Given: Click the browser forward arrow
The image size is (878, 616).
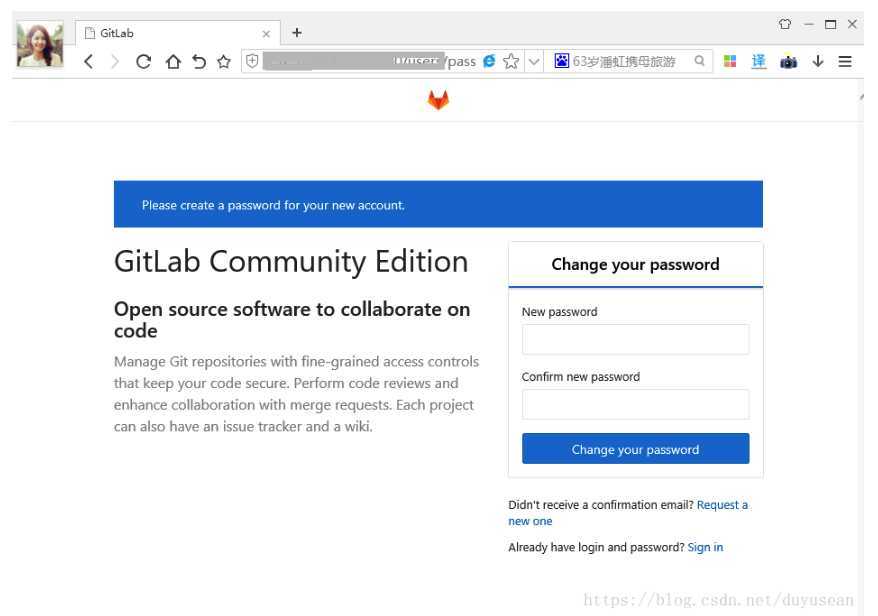Looking at the screenshot, I should 115,61.
